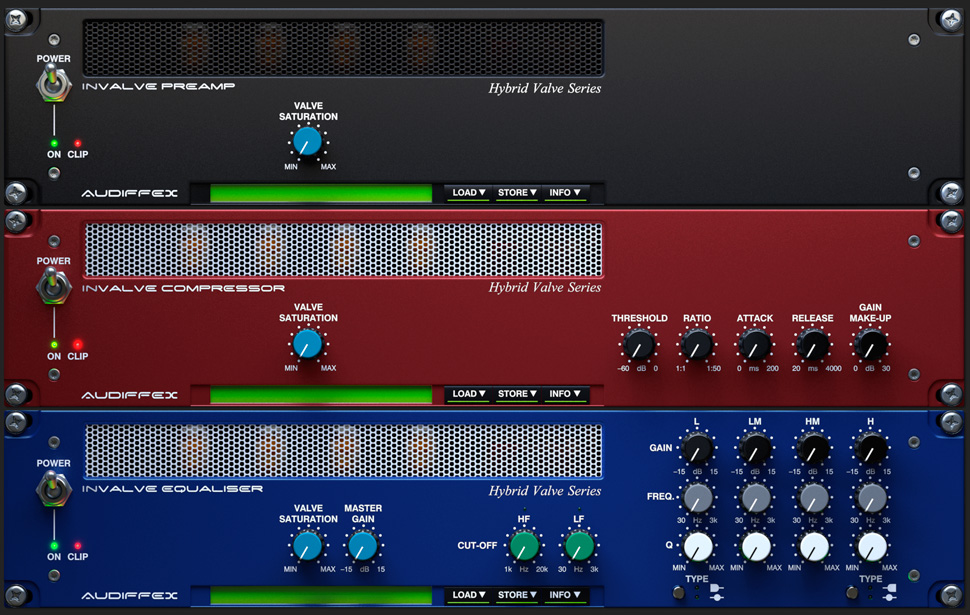
Task: Select high band peak filter icon
Action: click(x=890, y=598)
